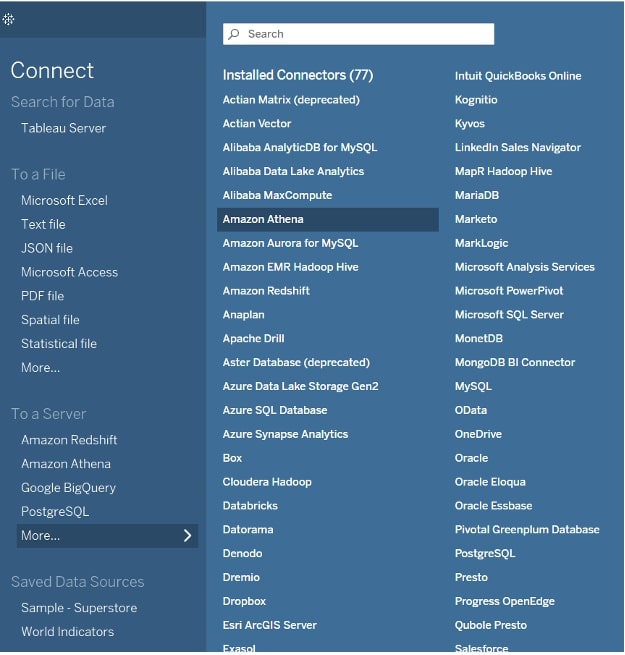Expand the To a Server More arrow
This screenshot has width=625, height=655.
point(188,536)
